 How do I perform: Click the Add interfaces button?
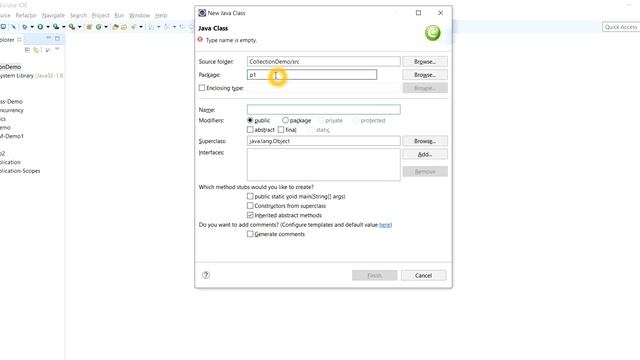click(425, 154)
